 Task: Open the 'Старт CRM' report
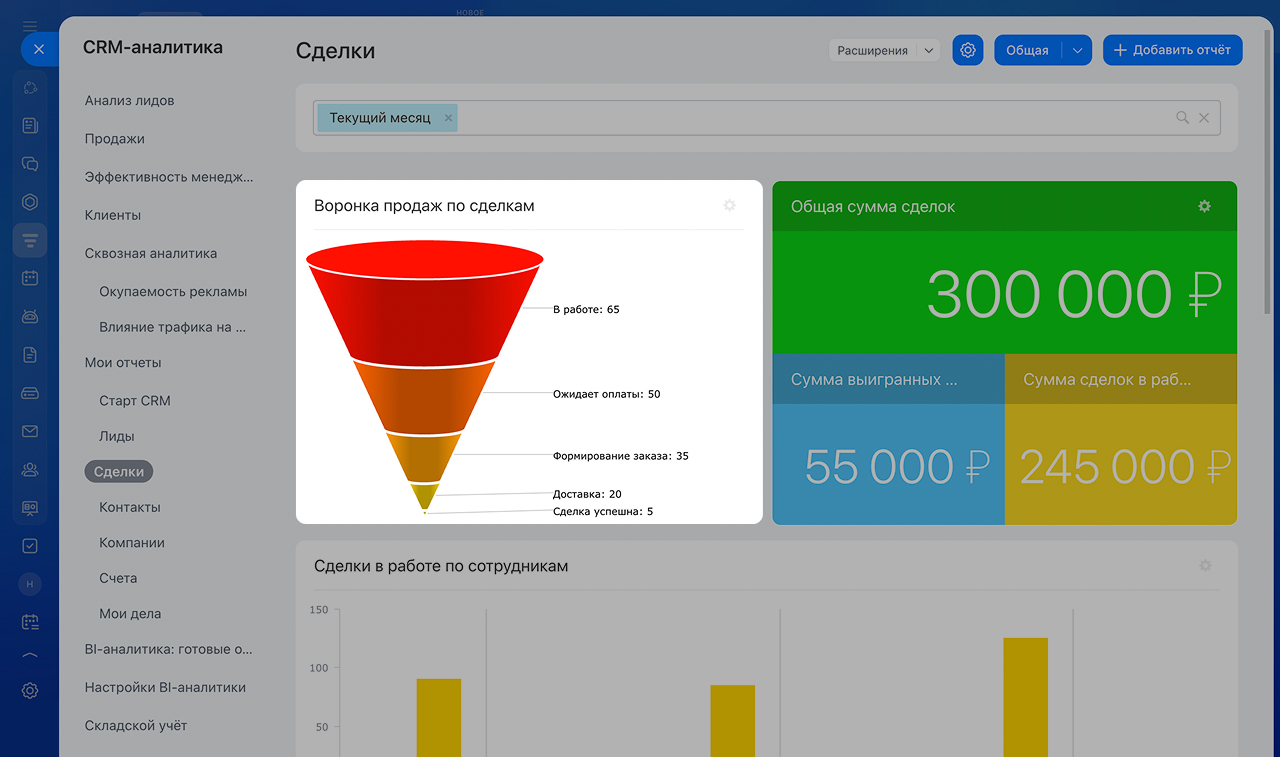135,401
